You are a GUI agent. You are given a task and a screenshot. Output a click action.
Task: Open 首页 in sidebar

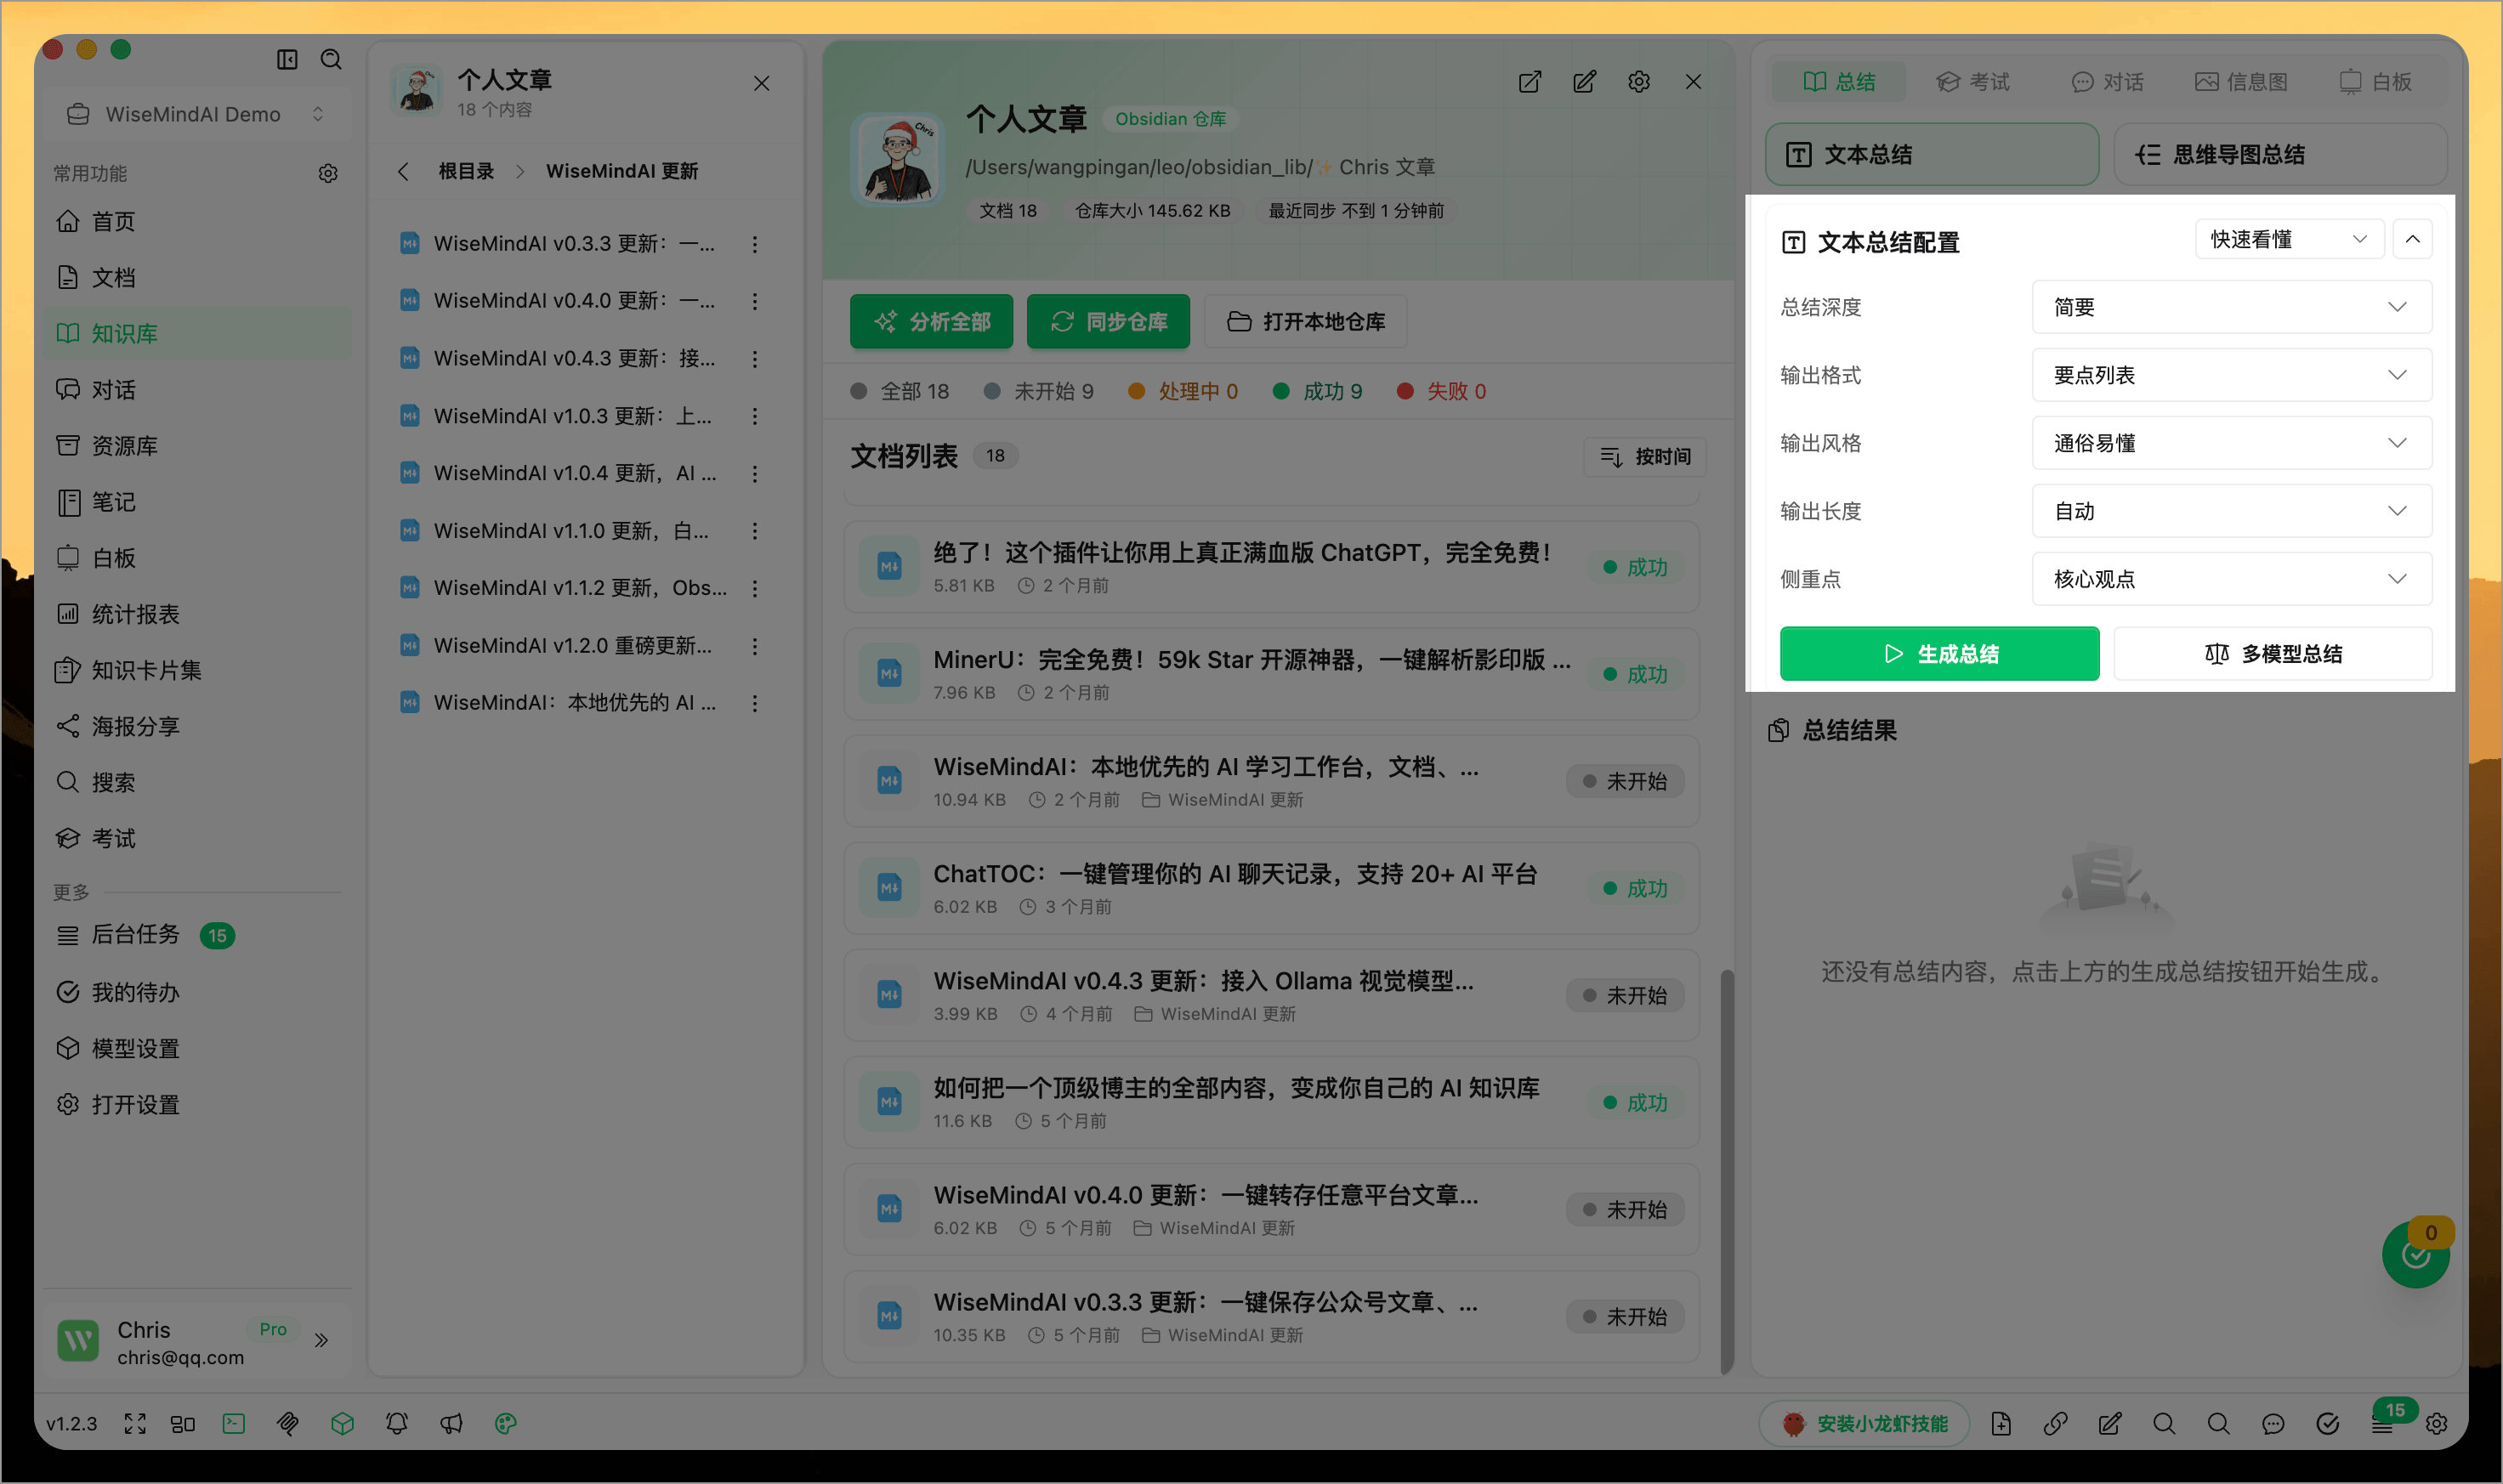197,222
